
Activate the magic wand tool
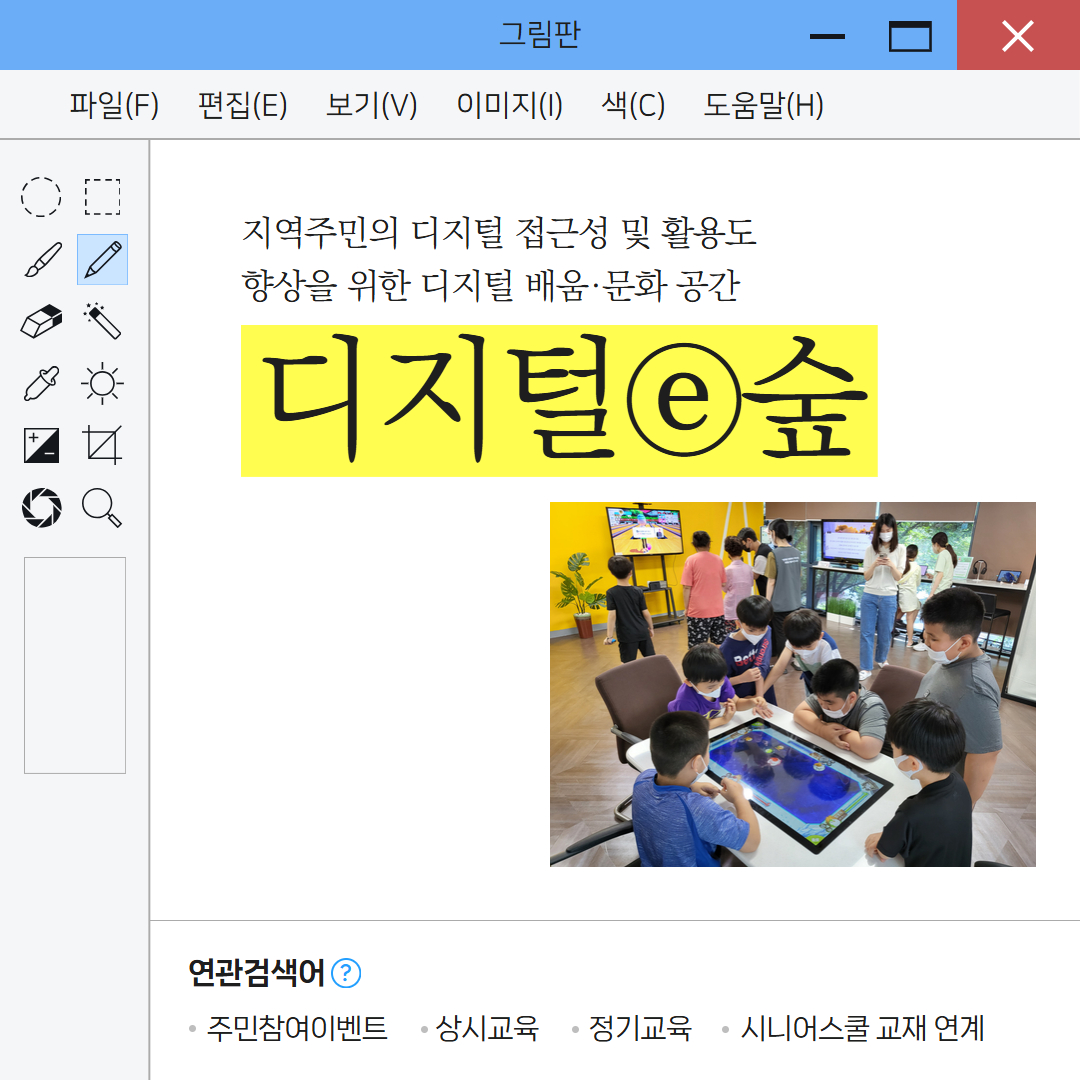[x=102, y=322]
